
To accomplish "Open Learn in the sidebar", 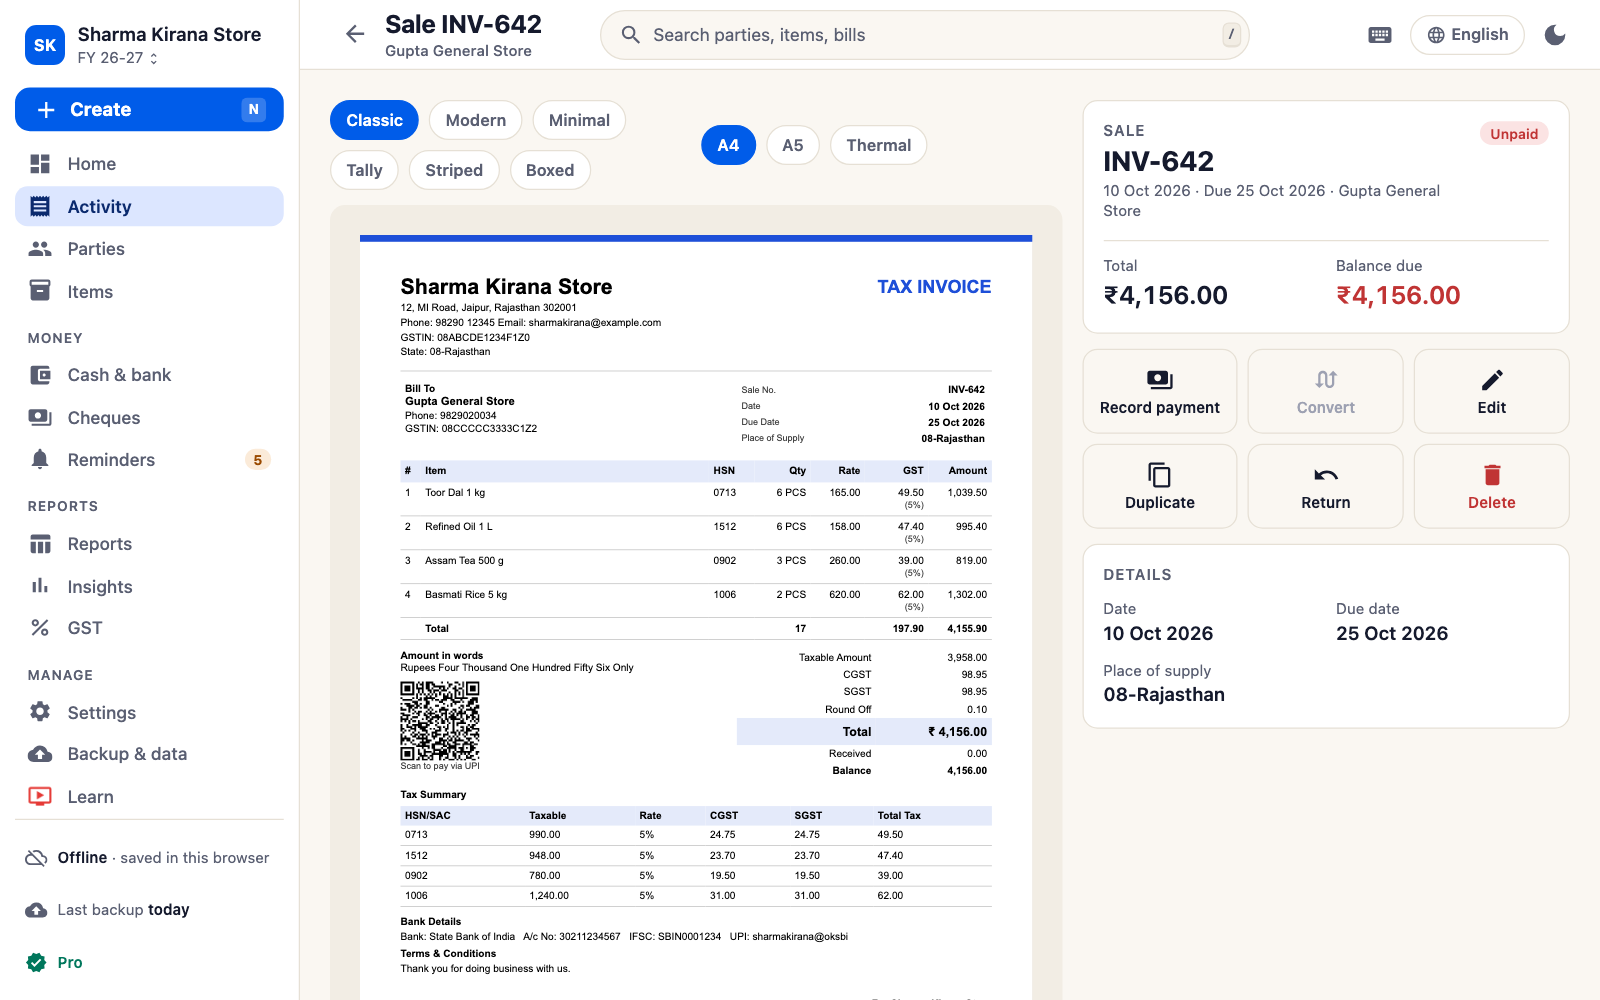I will coord(149,797).
